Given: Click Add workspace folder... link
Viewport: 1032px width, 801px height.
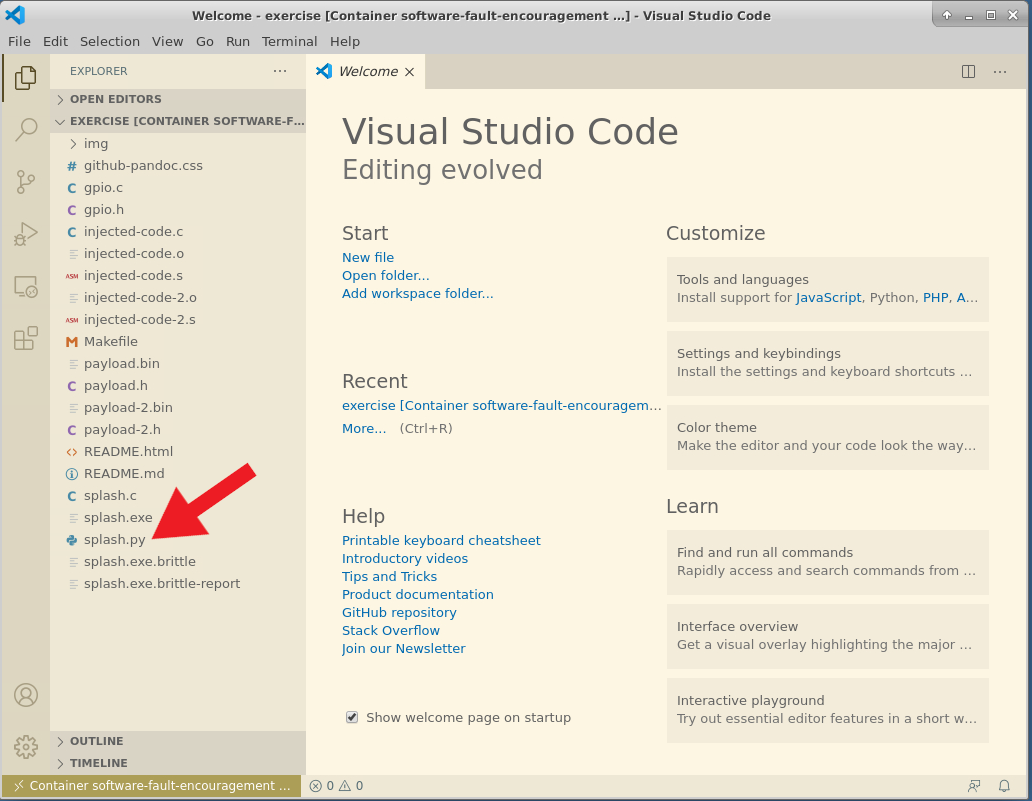Looking at the screenshot, I should tap(417, 294).
